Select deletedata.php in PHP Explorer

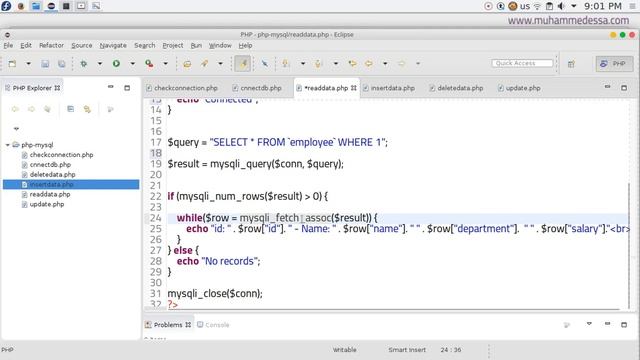coord(52,174)
